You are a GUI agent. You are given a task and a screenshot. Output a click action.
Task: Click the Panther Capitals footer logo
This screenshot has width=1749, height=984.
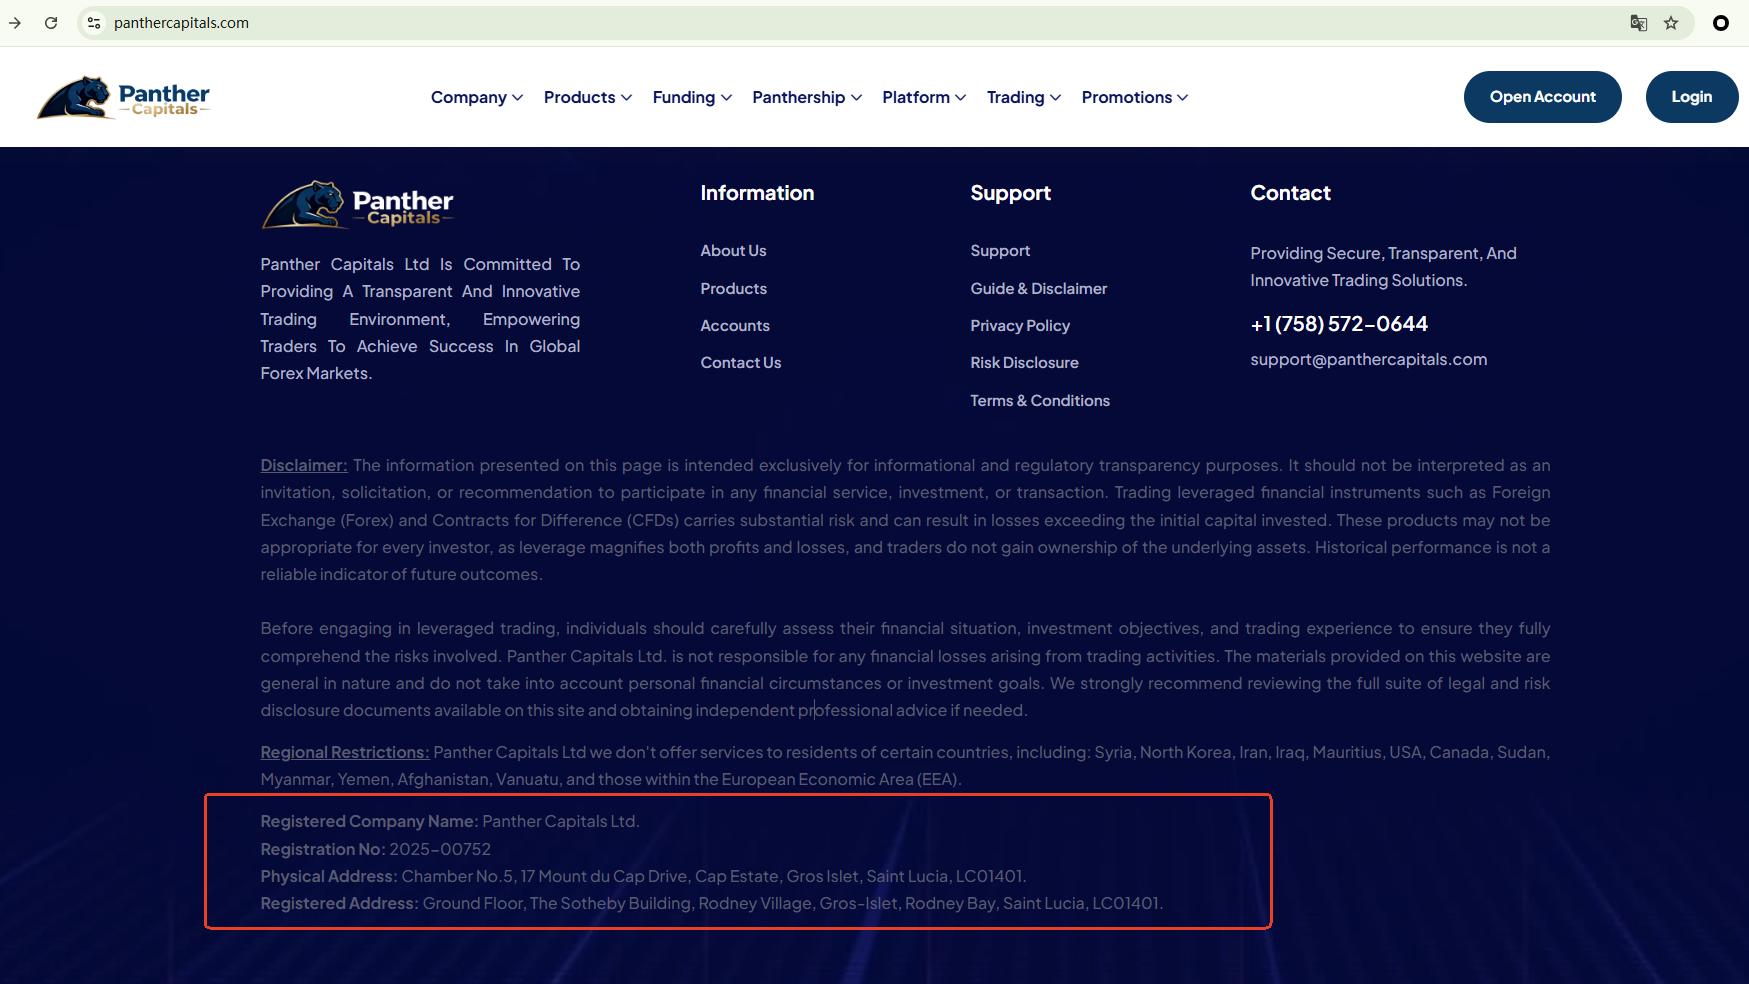point(357,204)
